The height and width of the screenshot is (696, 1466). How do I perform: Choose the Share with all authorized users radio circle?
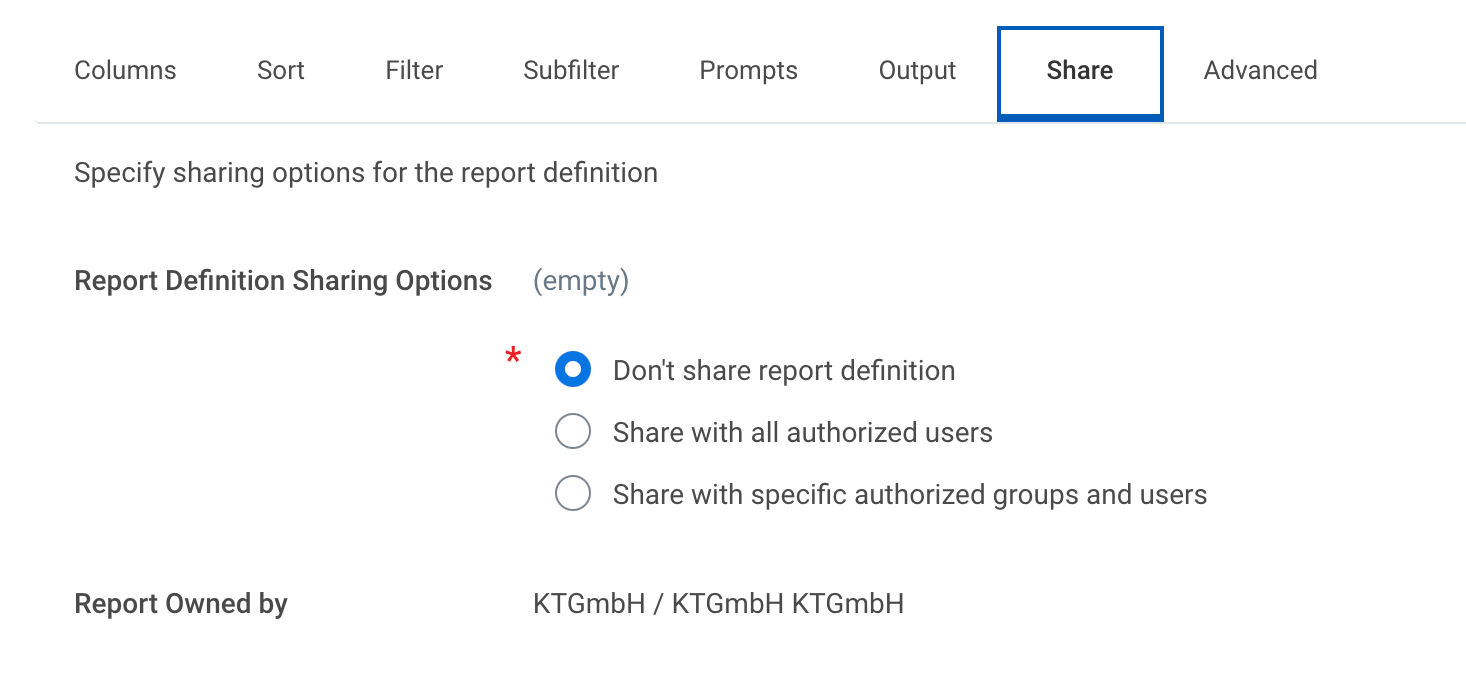(x=573, y=432)
